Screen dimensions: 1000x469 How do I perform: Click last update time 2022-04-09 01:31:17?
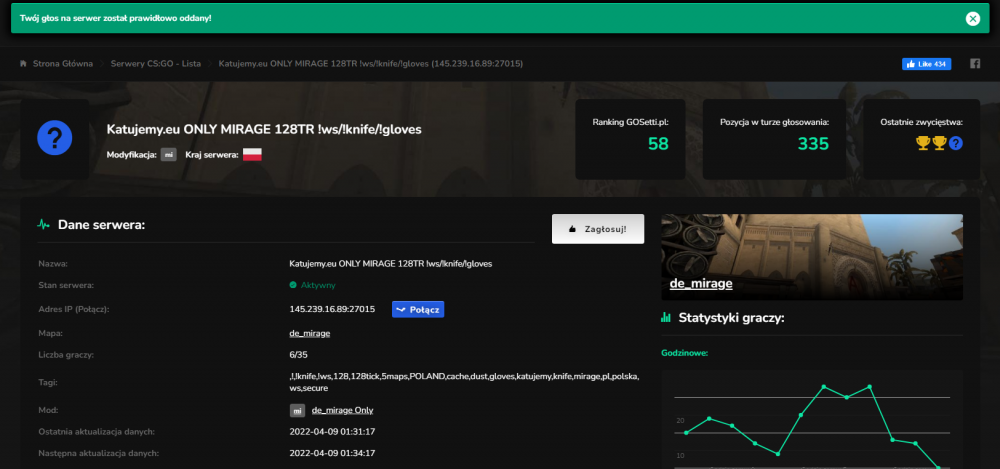(332, 432)
